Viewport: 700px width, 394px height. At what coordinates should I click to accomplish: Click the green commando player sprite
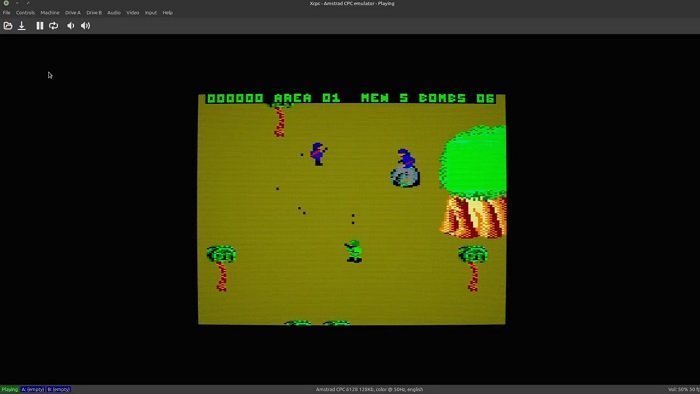pos(354,251)
